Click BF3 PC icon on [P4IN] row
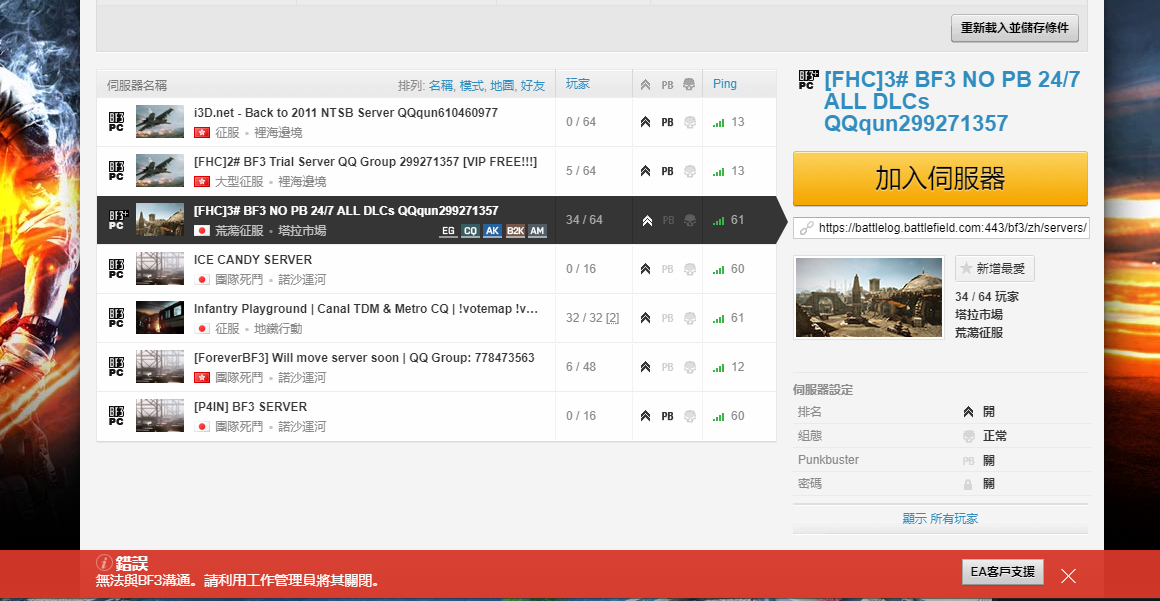The width and height of the screenshot is (1160, 601). [x=116, y=415]
